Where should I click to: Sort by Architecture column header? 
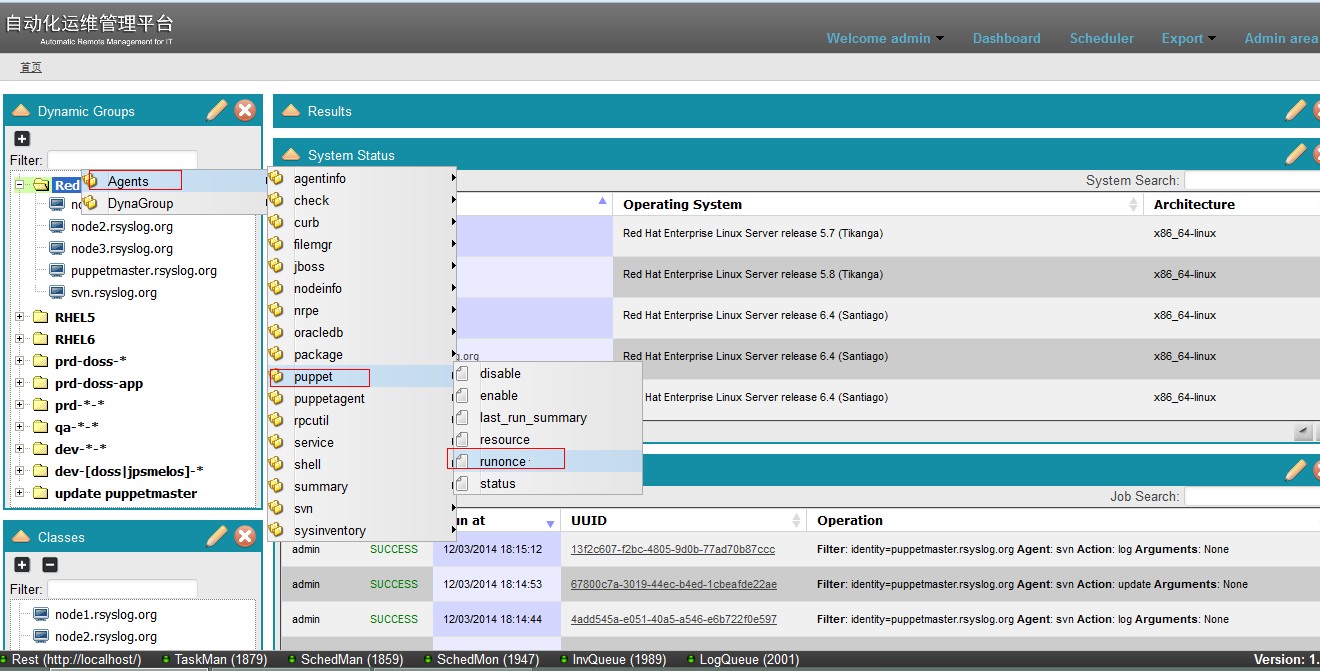point(1232,204)
